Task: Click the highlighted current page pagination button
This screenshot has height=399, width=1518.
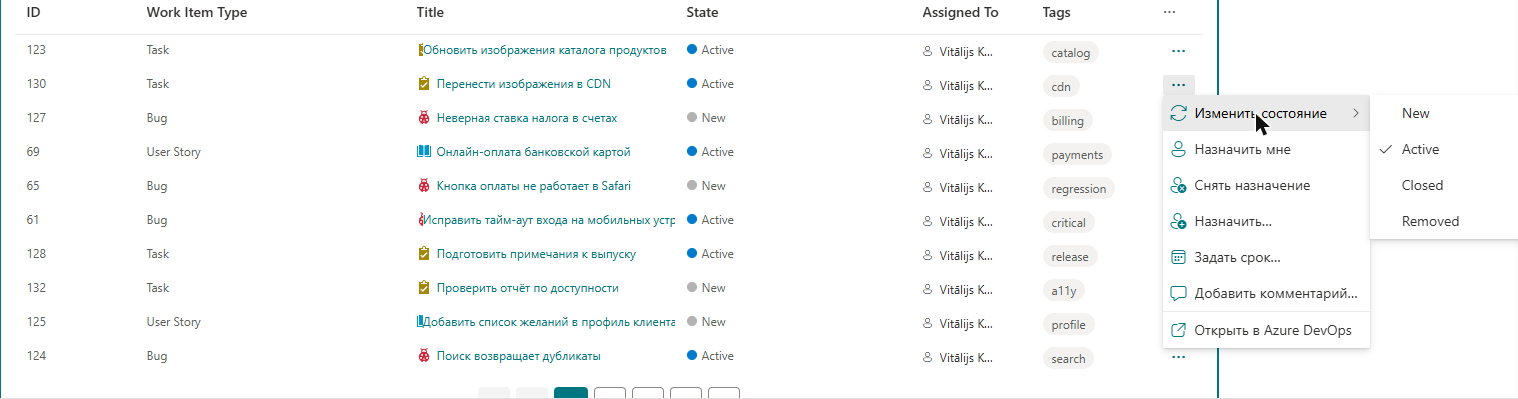Action: click(x=571, y=393)
